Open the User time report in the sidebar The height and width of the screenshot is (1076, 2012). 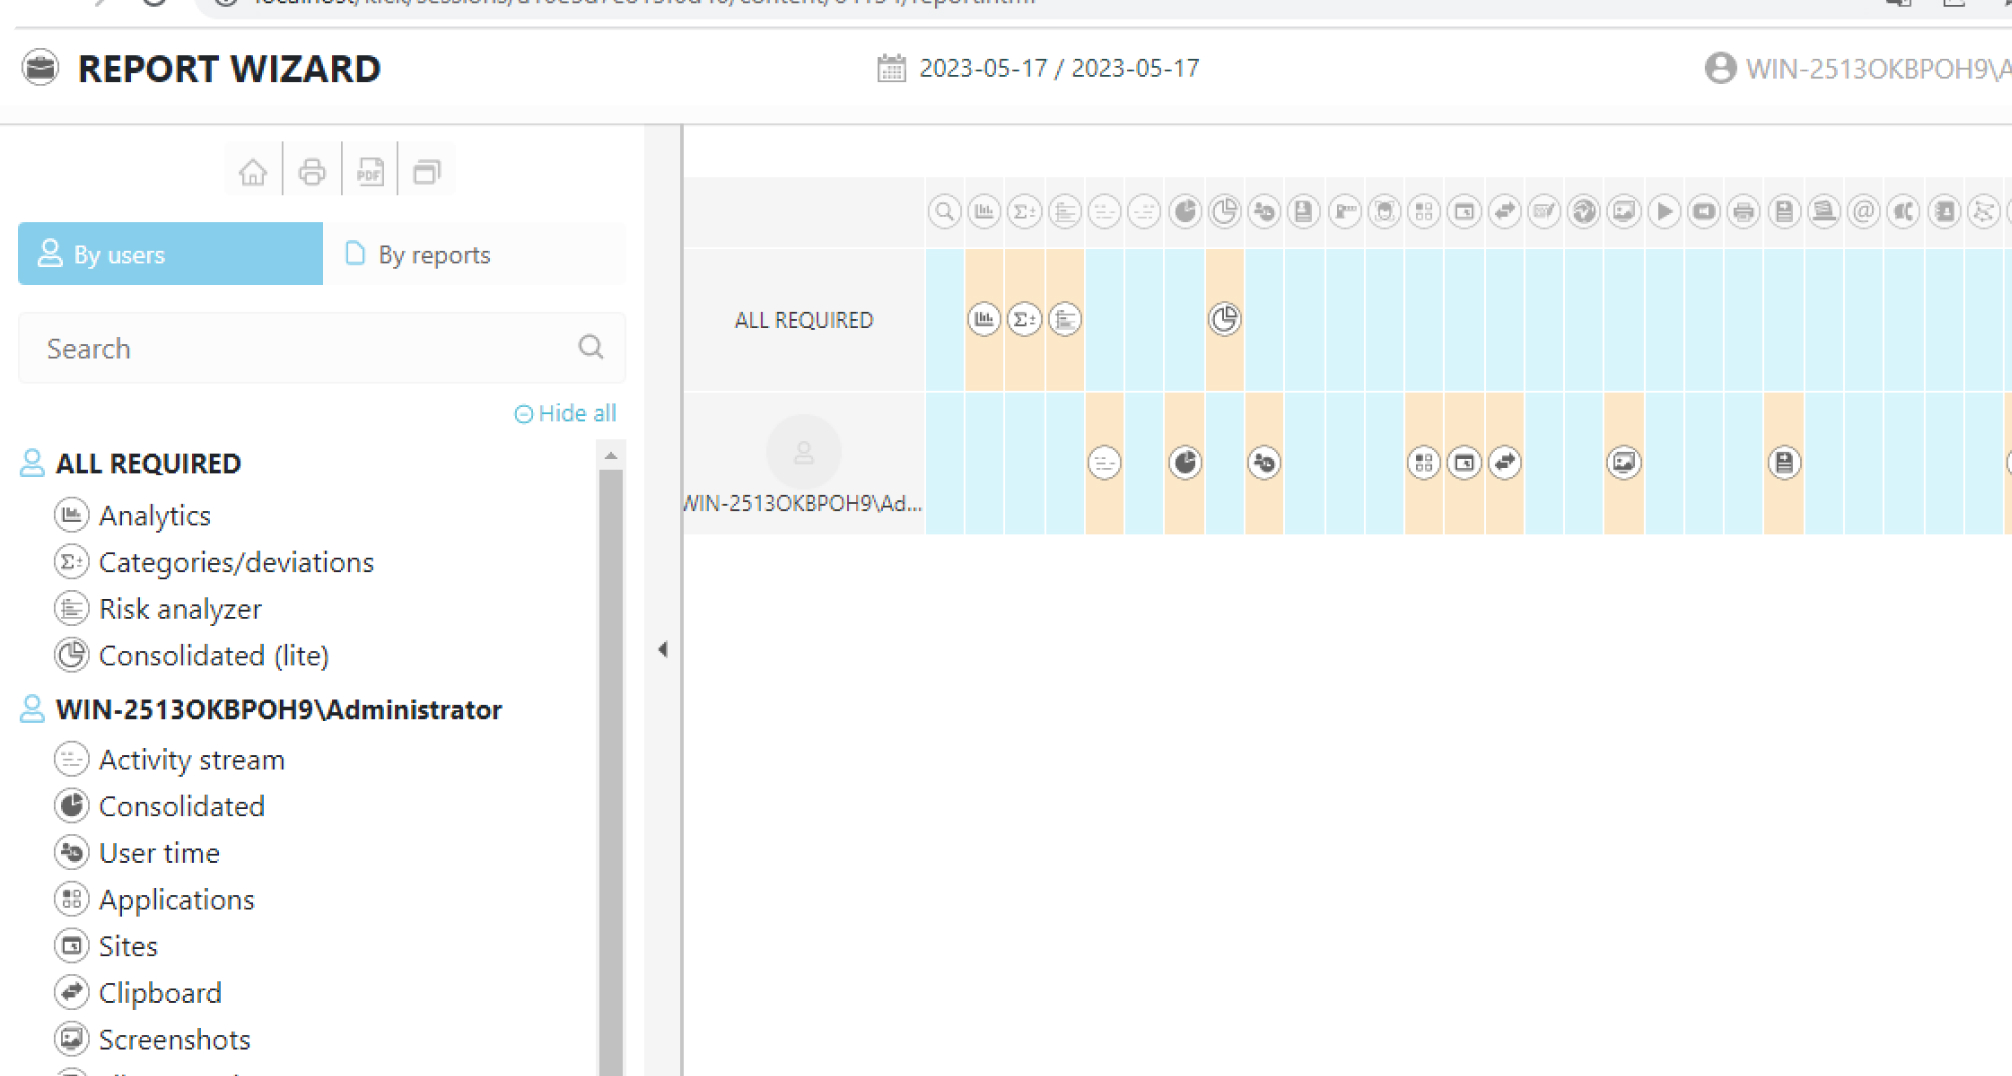pos(159,853)
